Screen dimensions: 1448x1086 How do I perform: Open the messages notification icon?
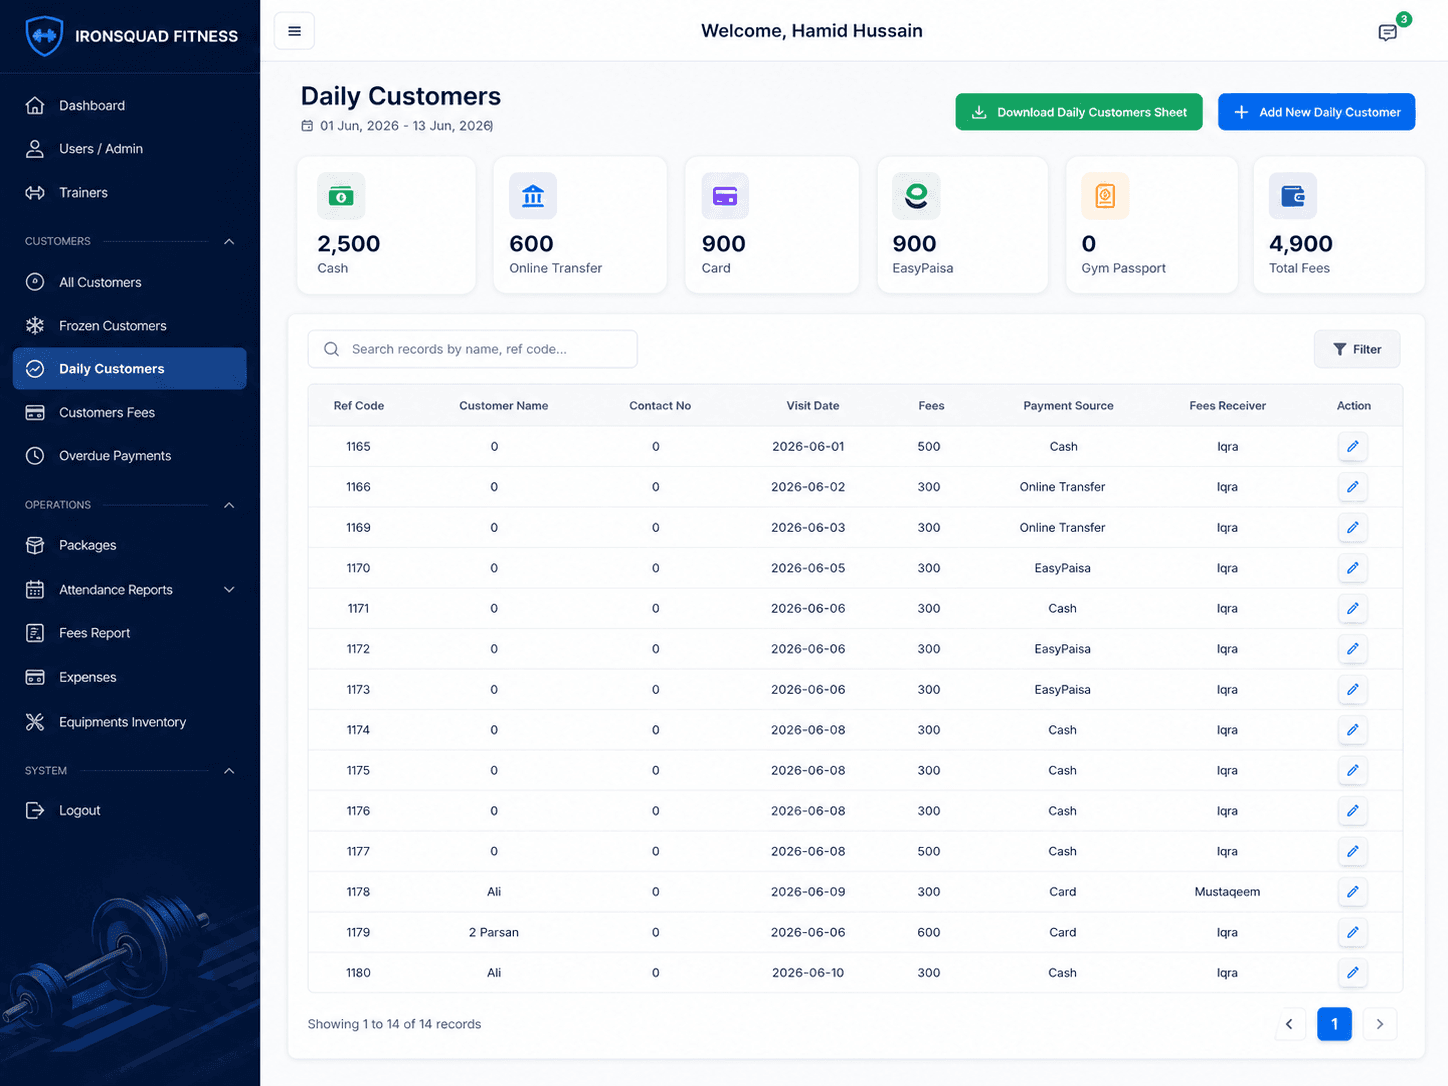(1387, 33)
